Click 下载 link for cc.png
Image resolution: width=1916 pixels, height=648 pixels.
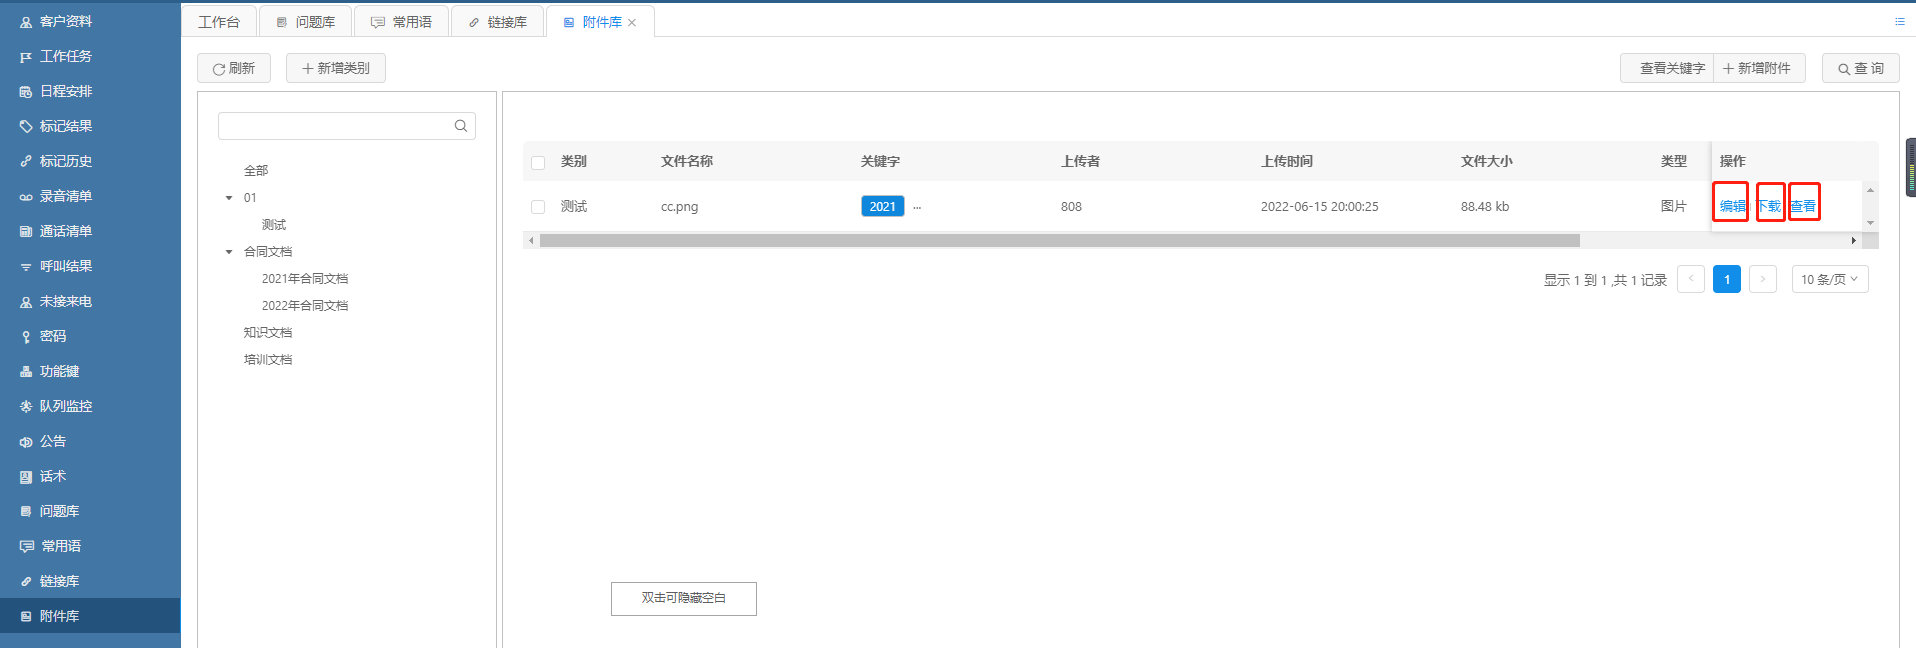1769,206
